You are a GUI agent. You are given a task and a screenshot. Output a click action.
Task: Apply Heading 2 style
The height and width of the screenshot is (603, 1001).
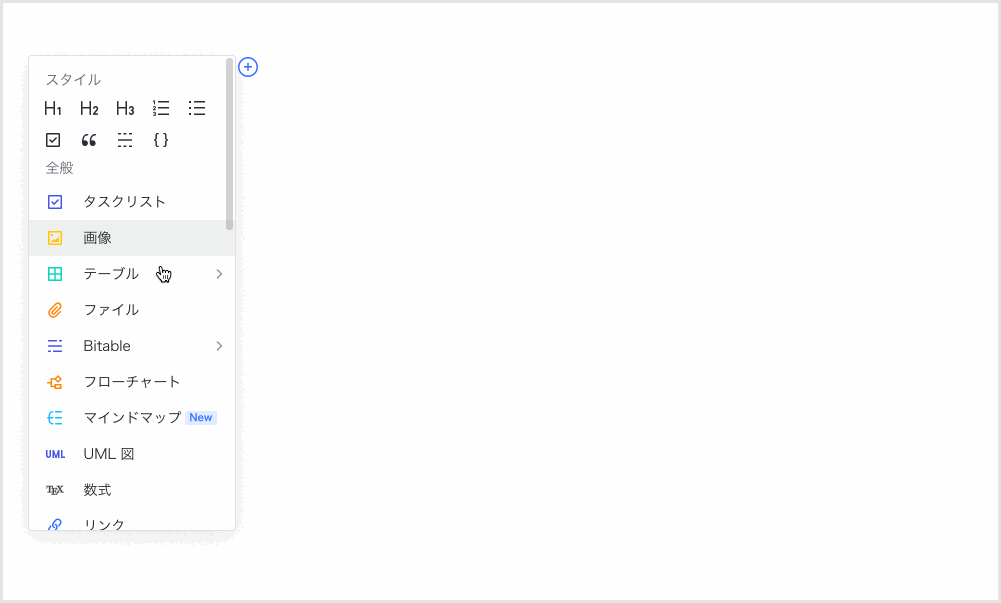(x=89, y=109)
